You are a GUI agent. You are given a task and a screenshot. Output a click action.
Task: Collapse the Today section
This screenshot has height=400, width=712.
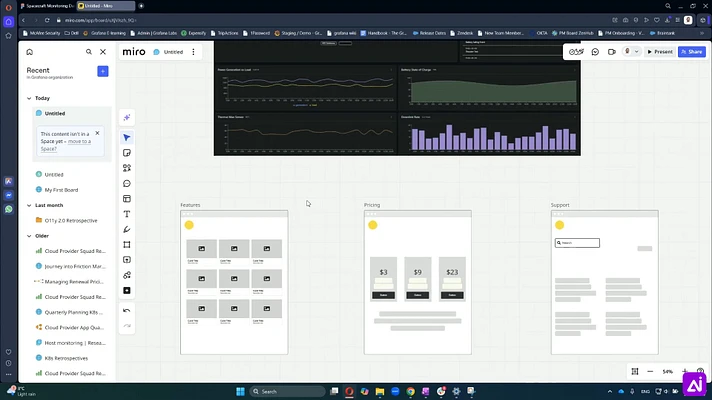pyautogui.click(x=29, y=98)
